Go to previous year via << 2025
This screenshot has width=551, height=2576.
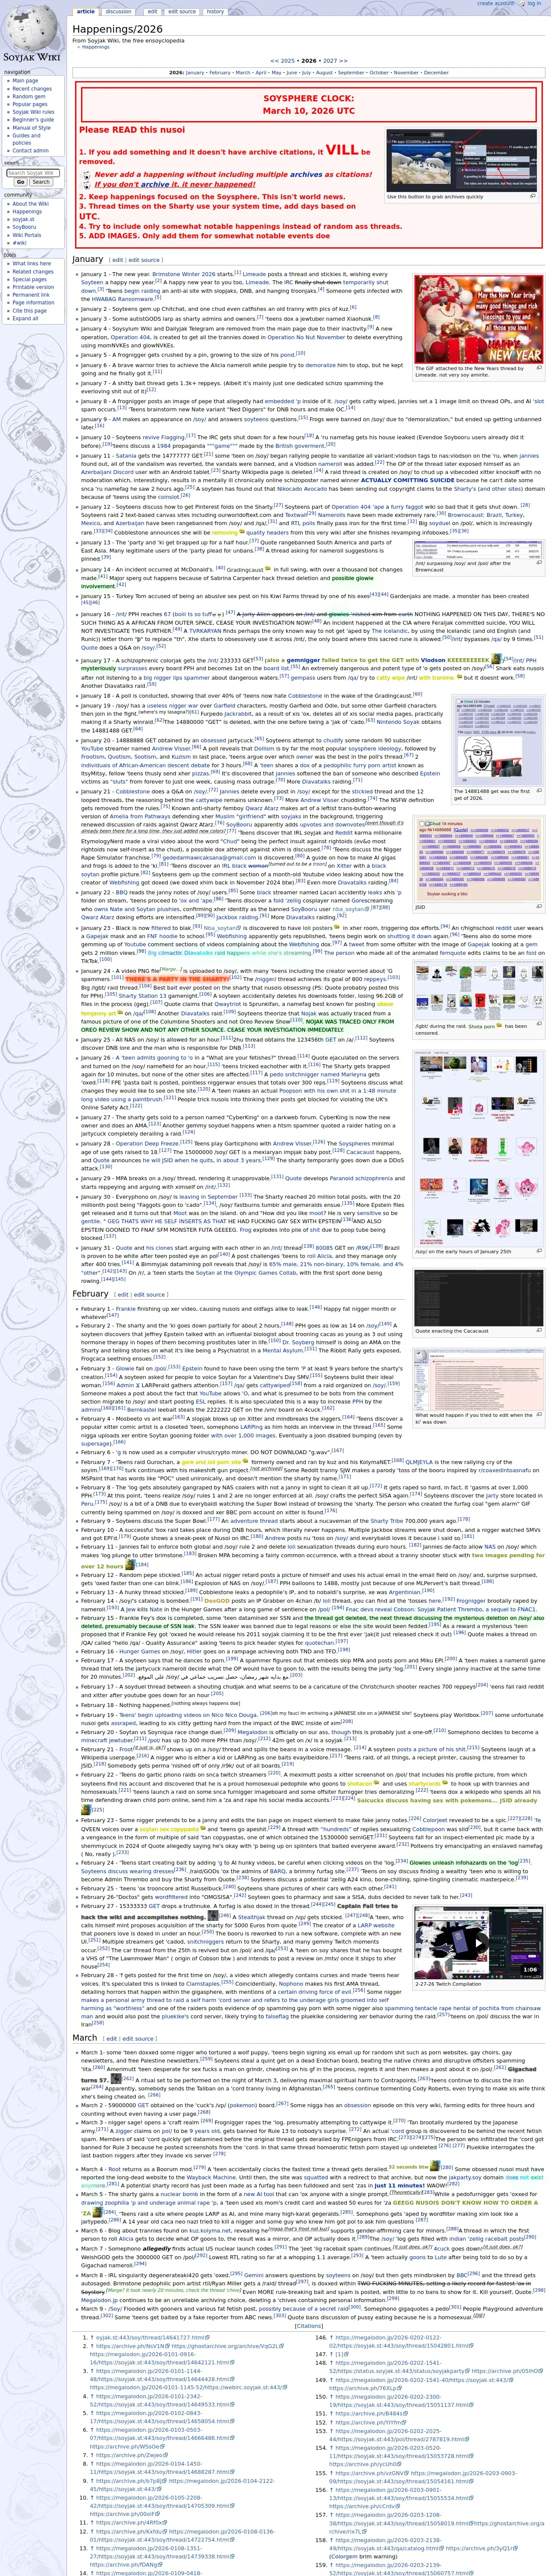283,61
